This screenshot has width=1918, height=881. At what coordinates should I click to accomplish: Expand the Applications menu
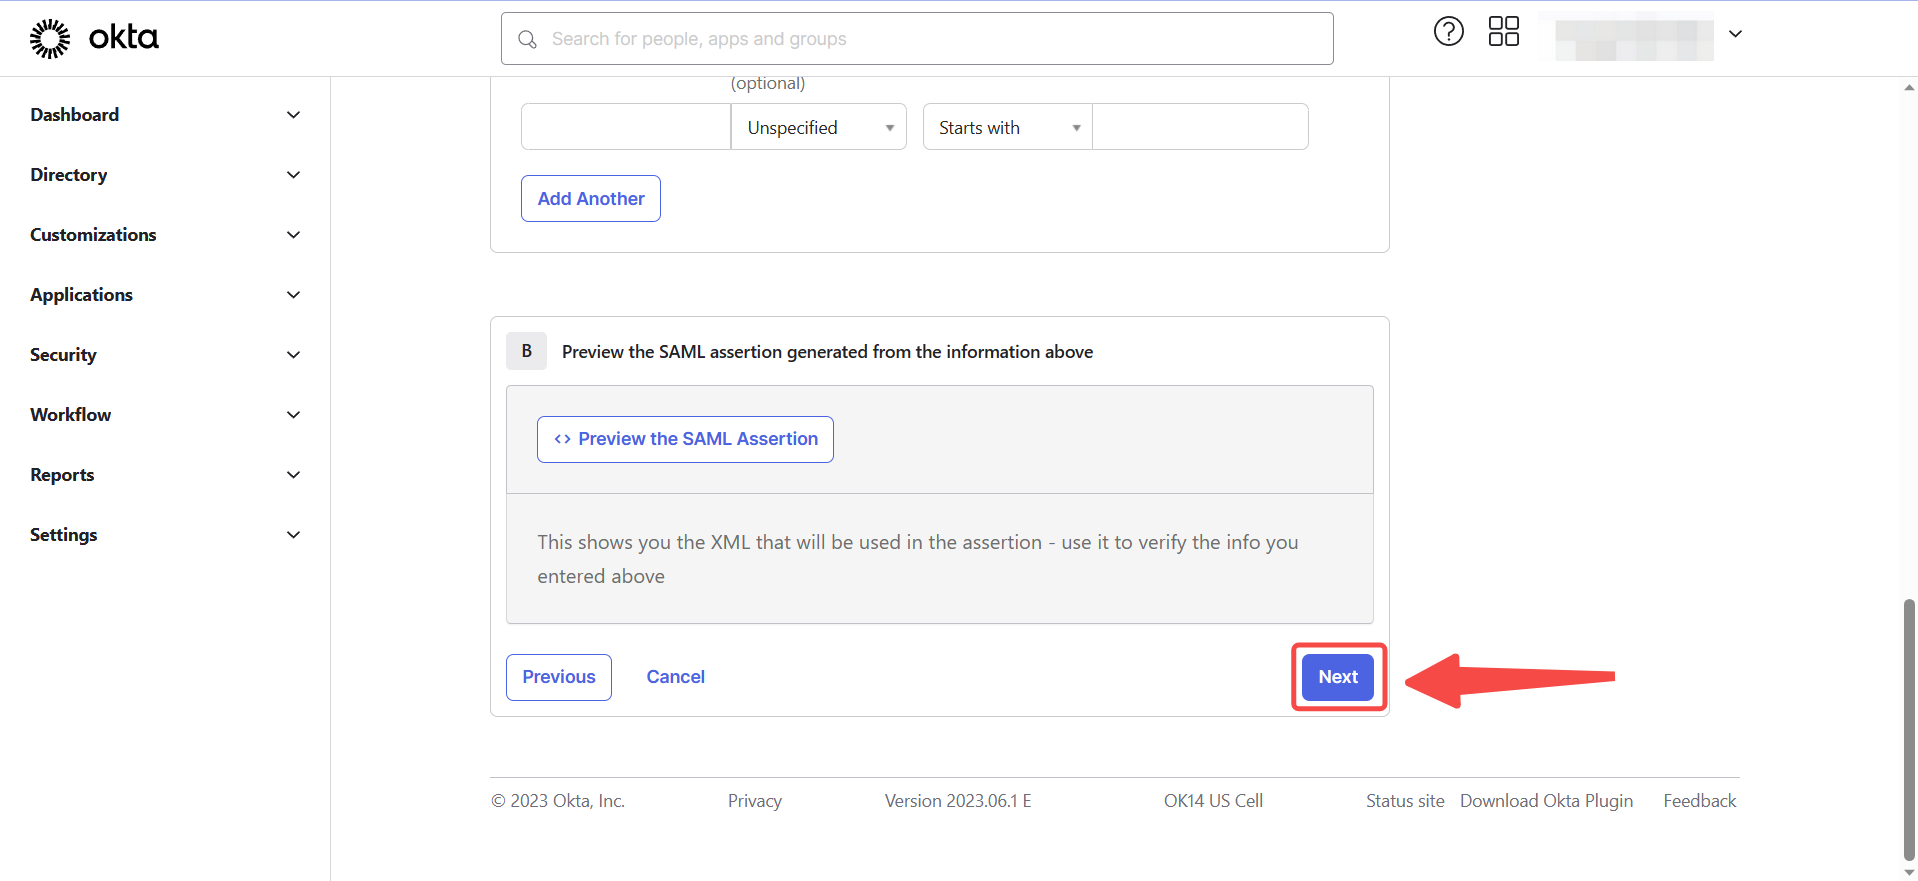coord(165,295)
